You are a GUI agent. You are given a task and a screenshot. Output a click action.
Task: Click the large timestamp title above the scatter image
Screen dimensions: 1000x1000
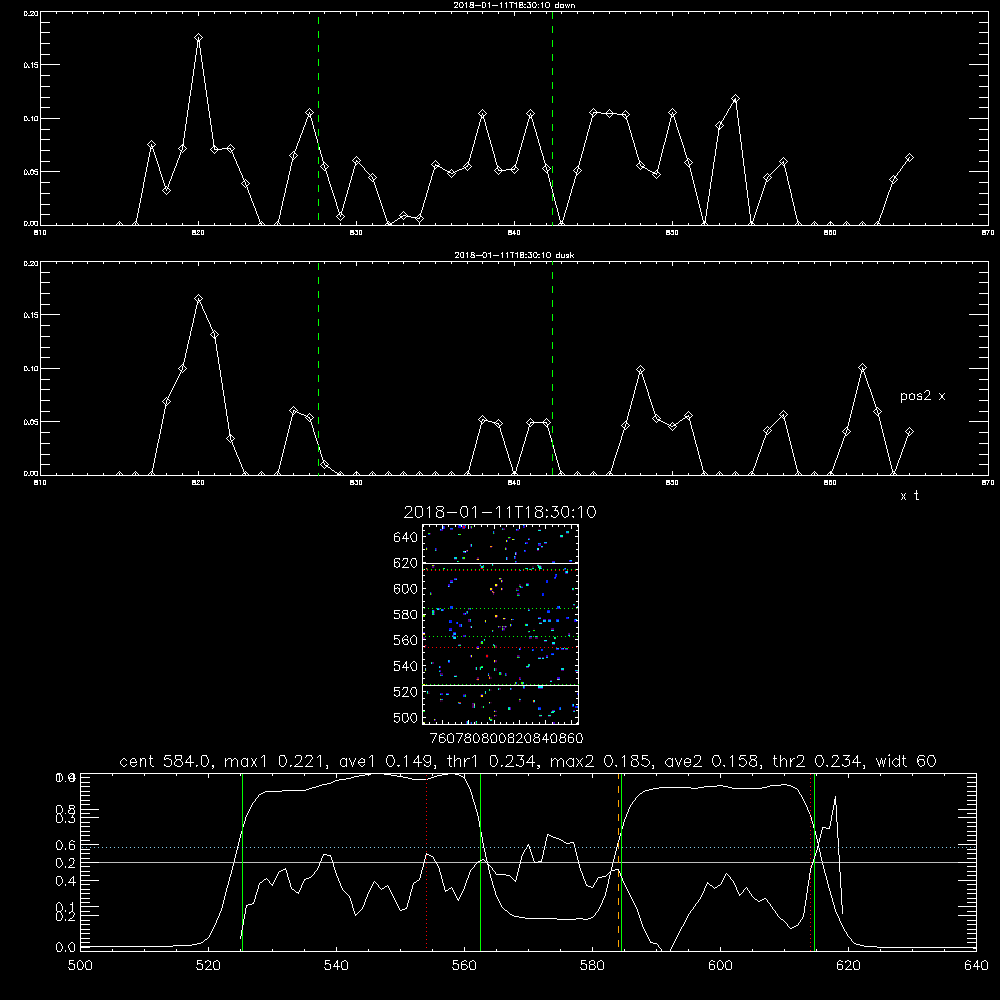click(x=500, y=512)
